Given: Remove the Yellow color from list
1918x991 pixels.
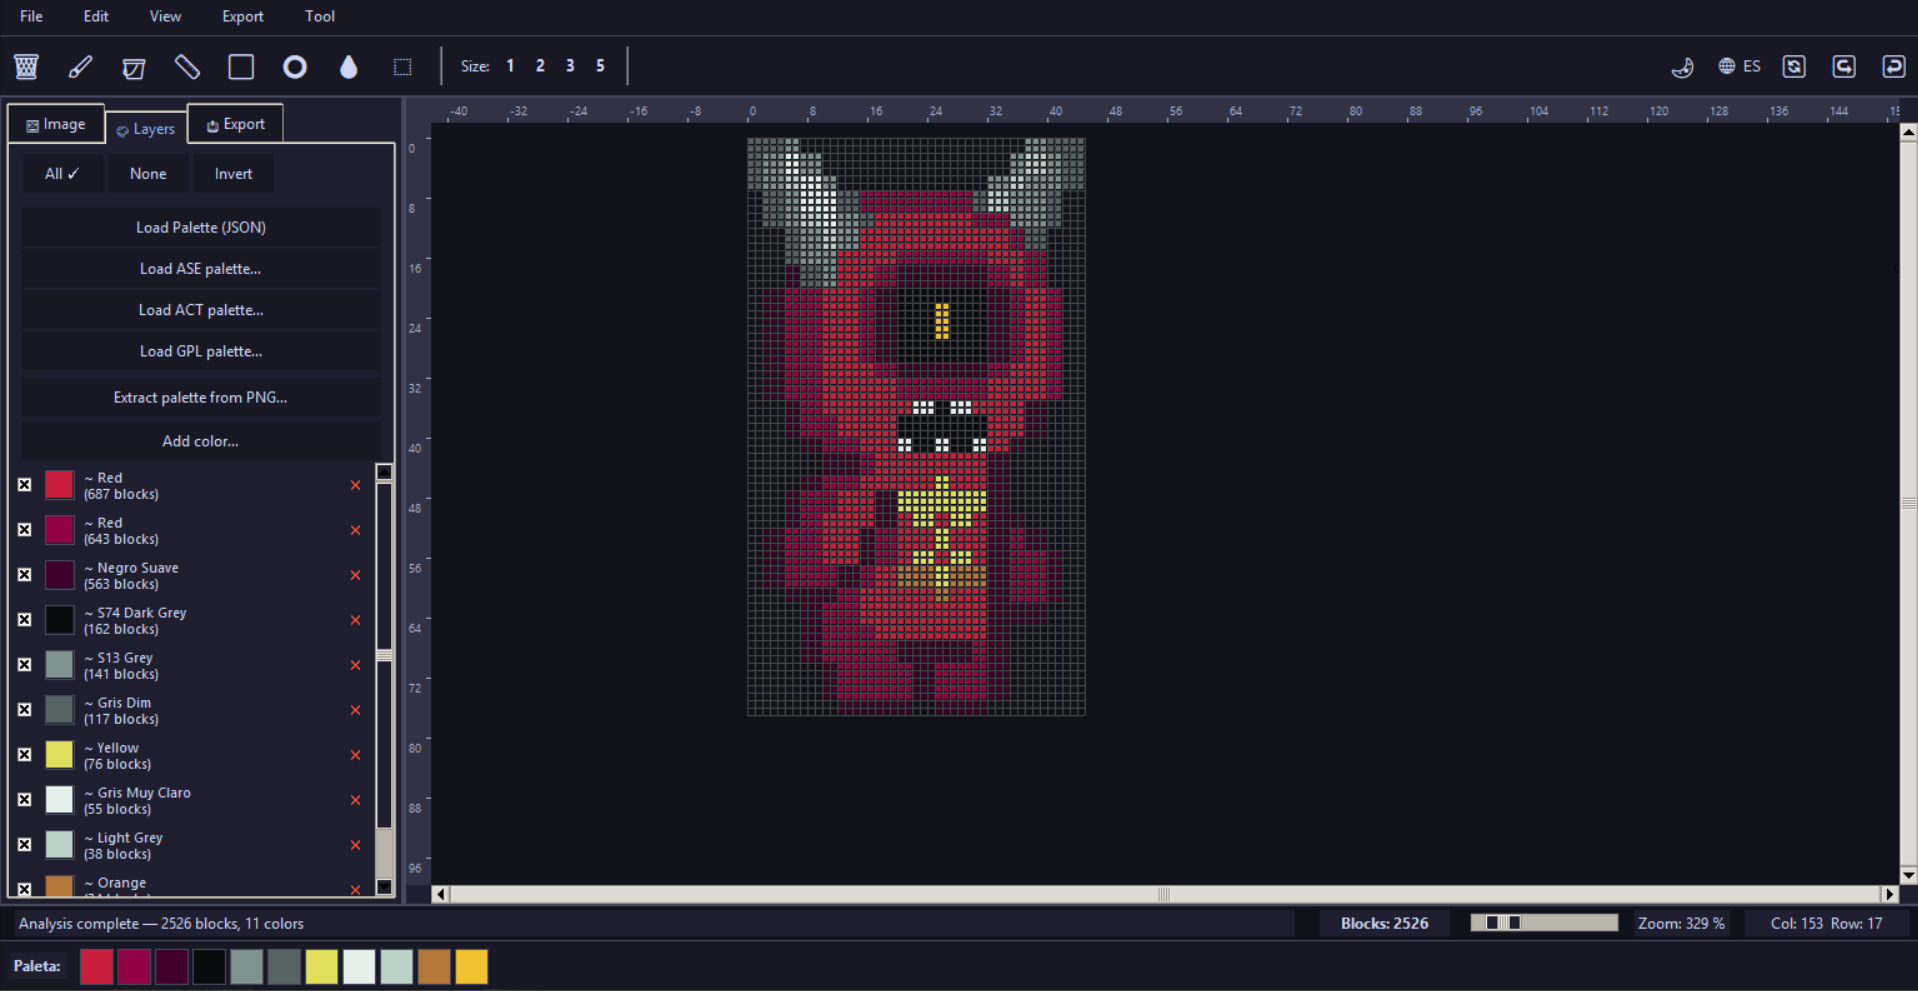Looking at the screenshot, I should (x=355, y=755).
